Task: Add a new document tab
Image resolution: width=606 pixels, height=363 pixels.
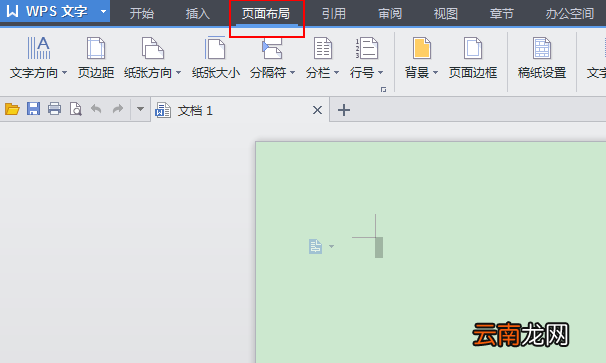Action: 344,110
